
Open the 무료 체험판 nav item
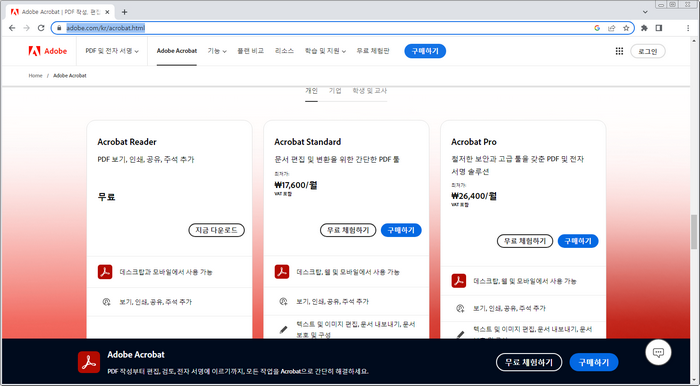(373, 51)
